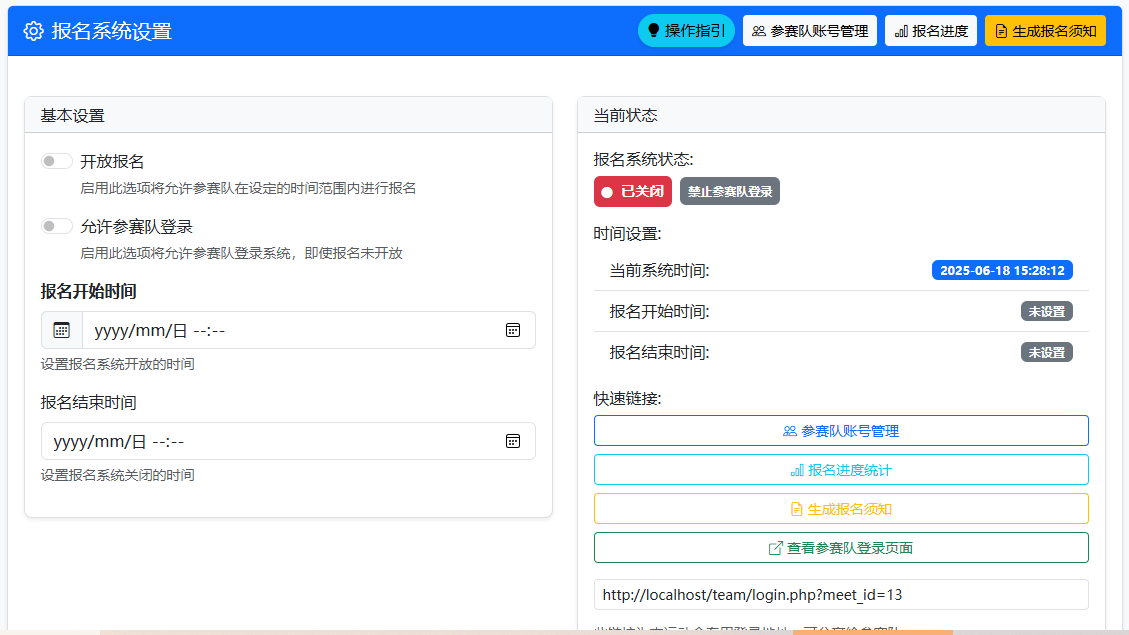This screenshot has width=1129, height=635.
Task: Enable the 允许参赛队登录 toggle switch
Action: pos(57,225)
